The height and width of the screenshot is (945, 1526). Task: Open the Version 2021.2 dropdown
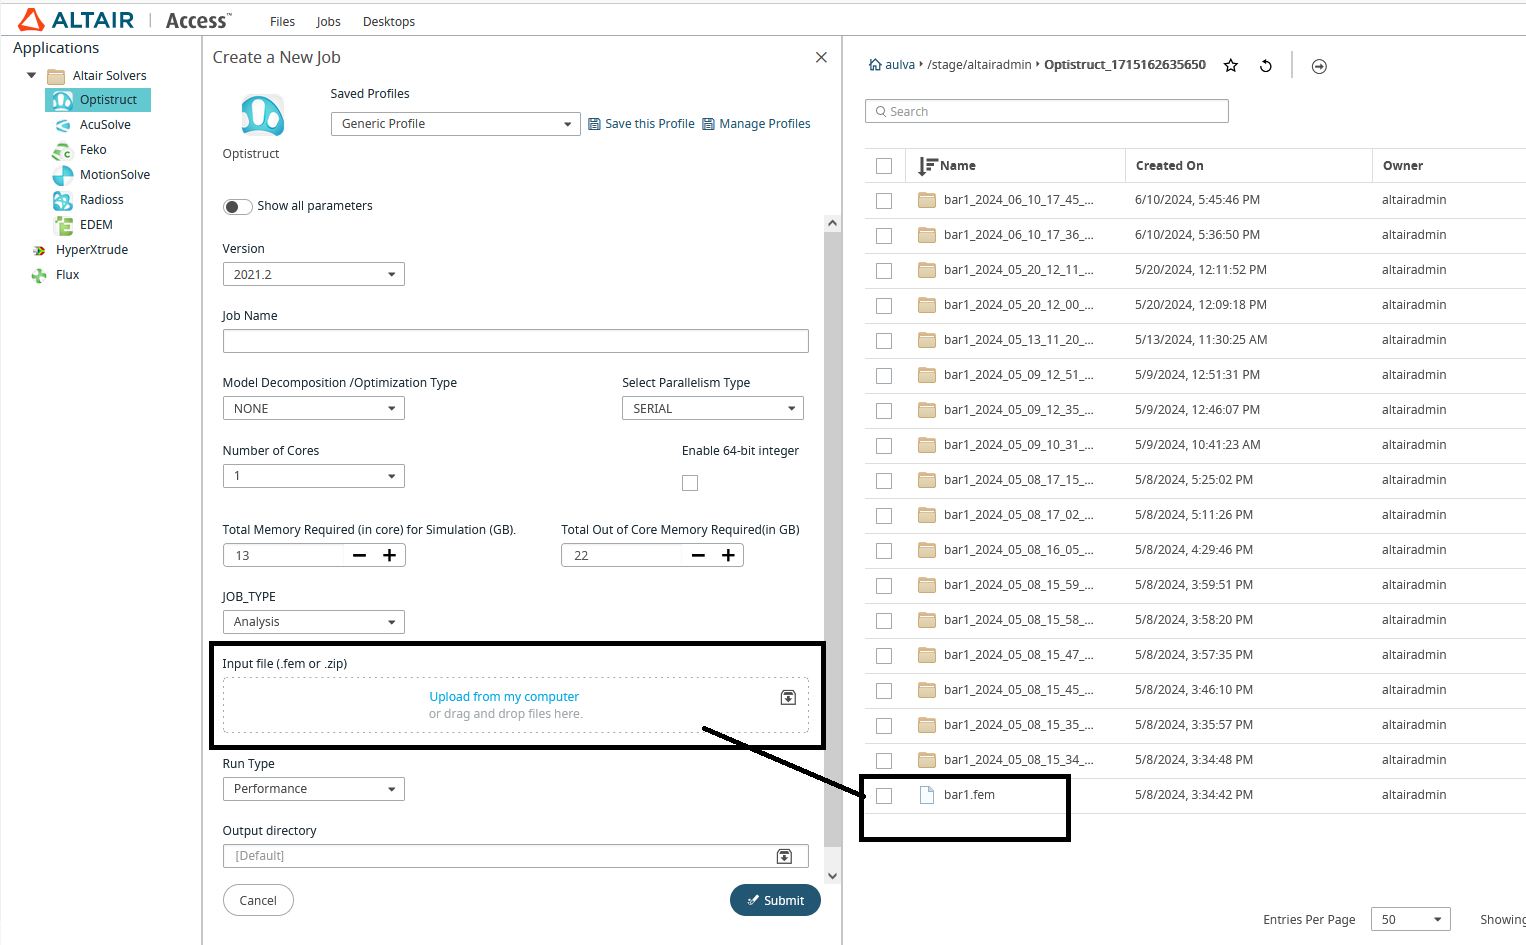pos(313,275)
